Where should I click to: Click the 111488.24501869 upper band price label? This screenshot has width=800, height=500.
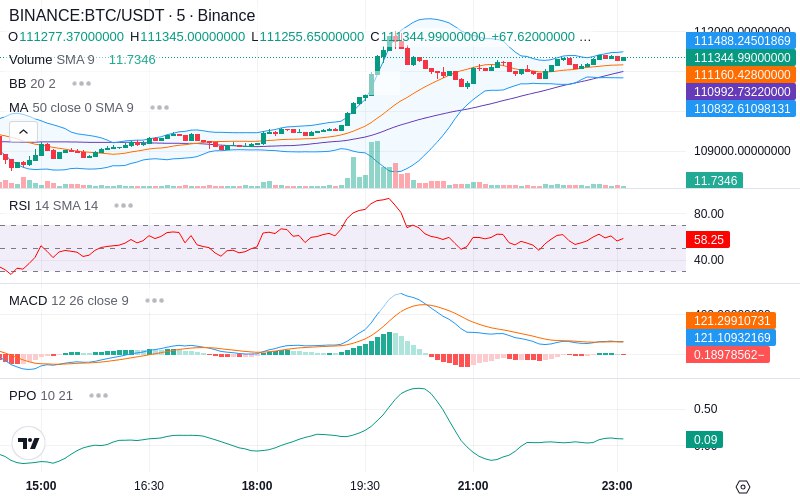[x=741, y=41]
